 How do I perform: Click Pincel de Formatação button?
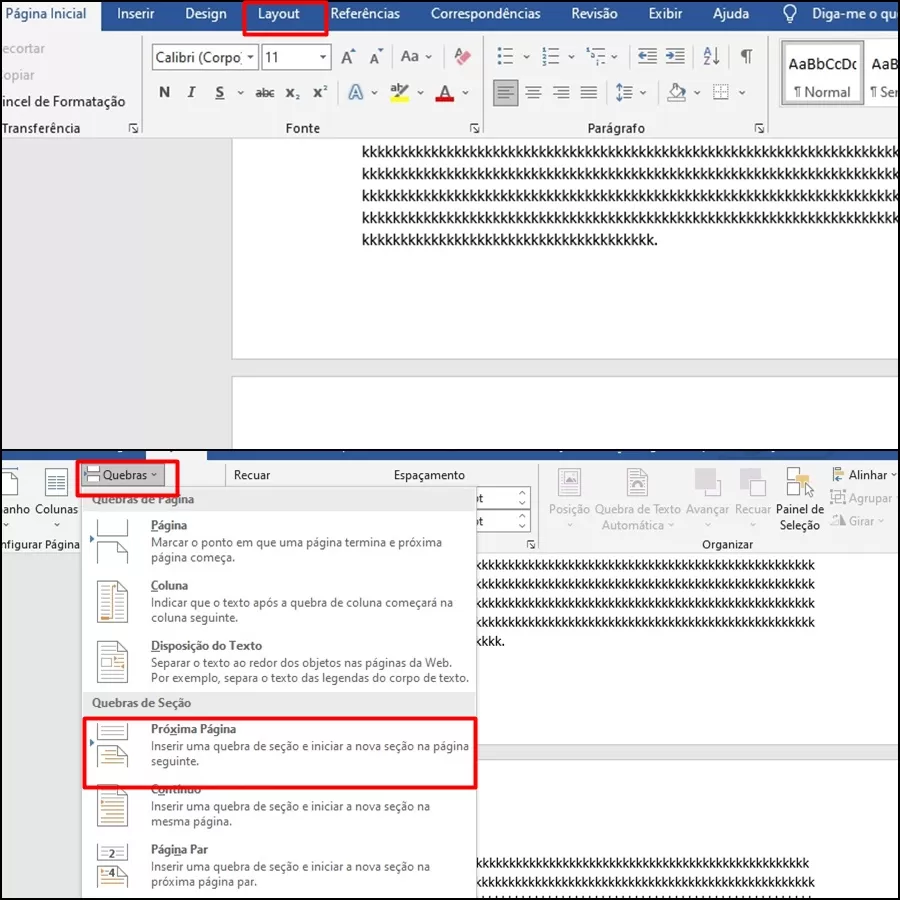click(63, 102)
